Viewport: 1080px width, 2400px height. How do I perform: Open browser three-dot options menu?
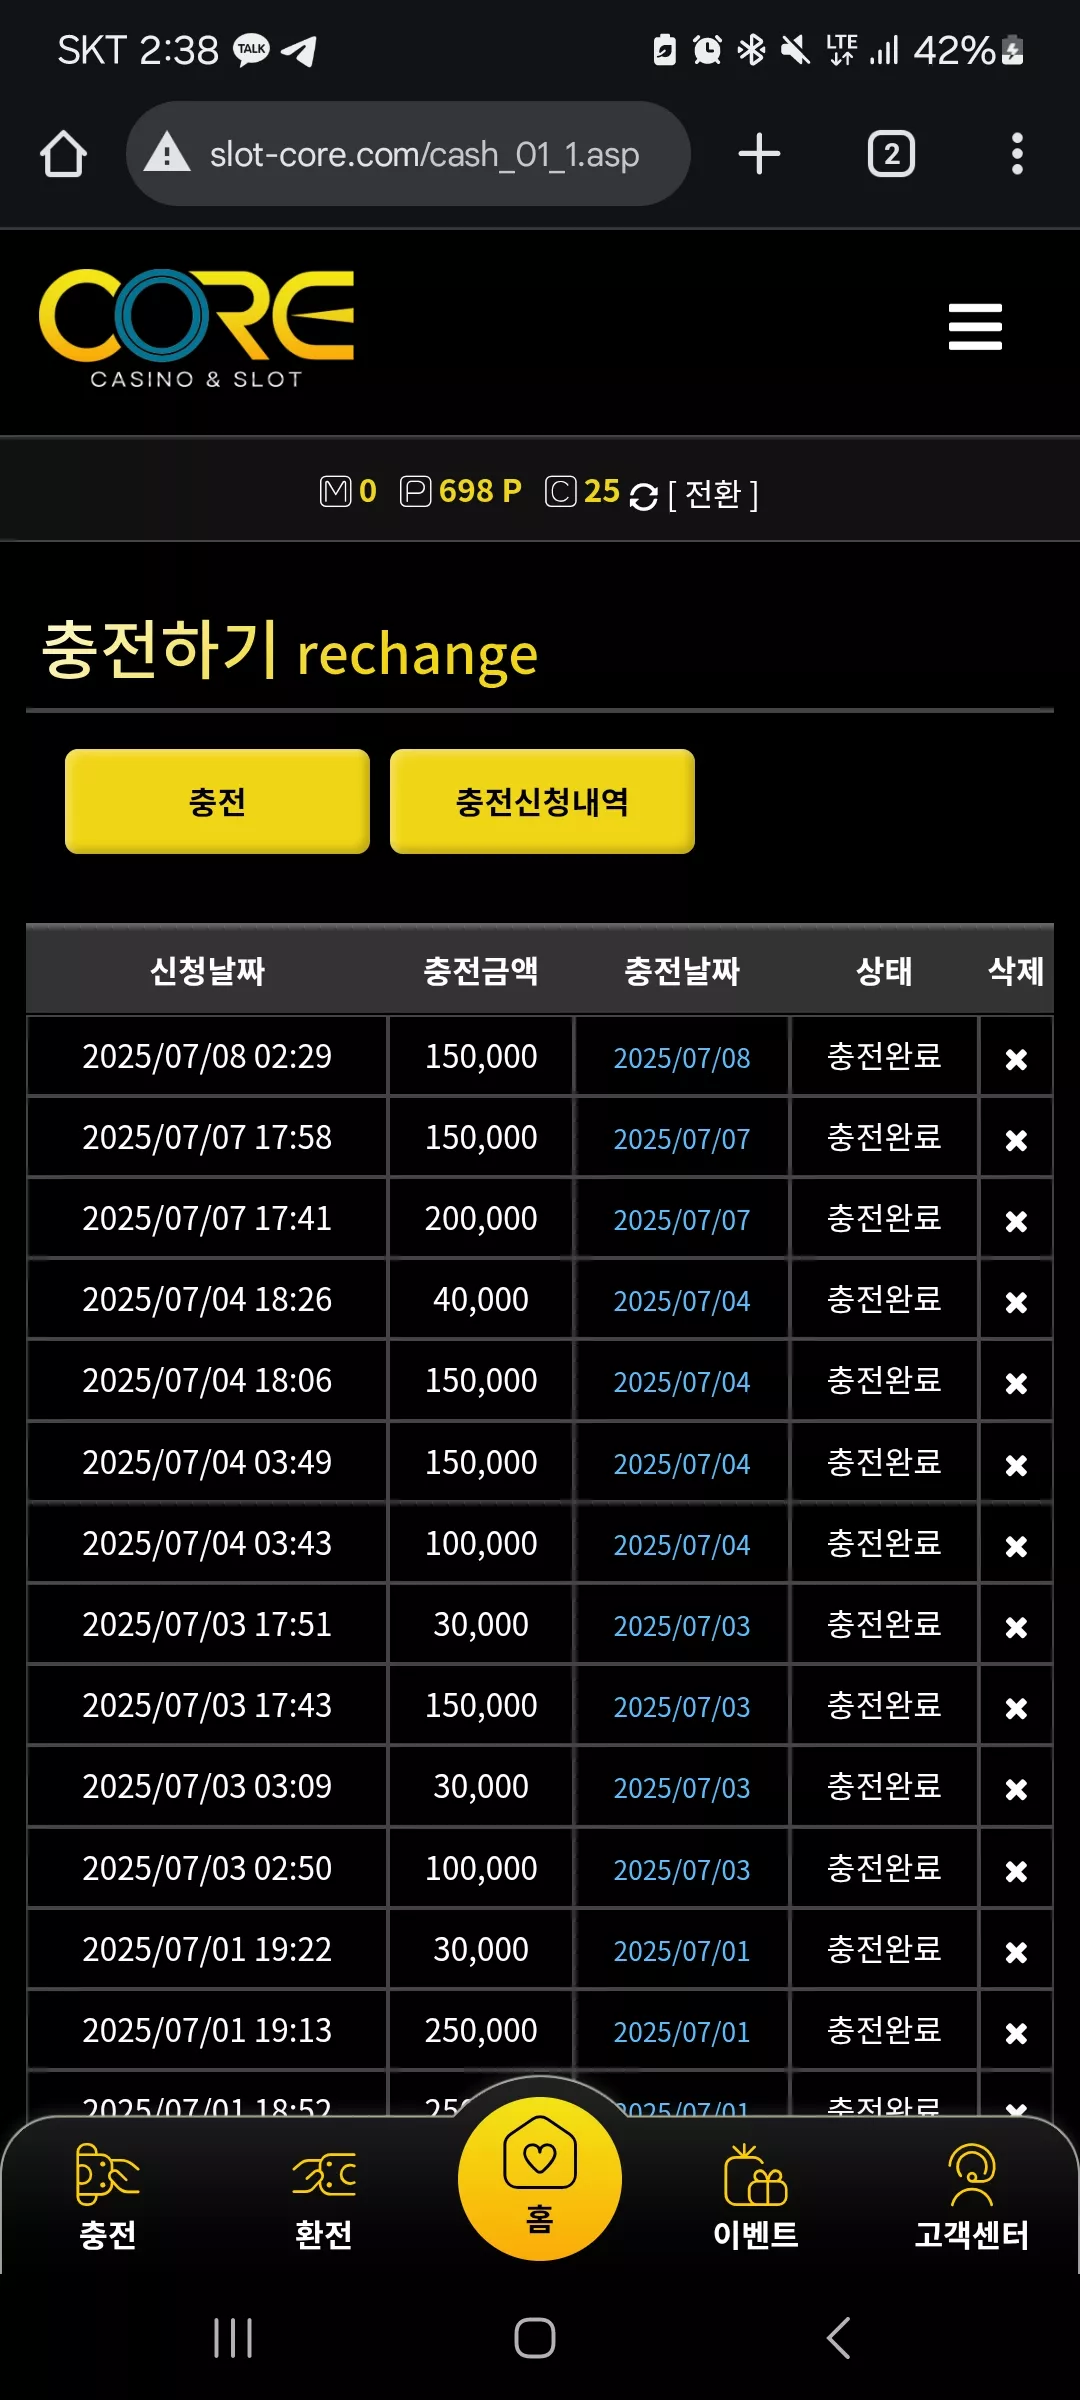pyautogui.click(x=1017, y=154)
